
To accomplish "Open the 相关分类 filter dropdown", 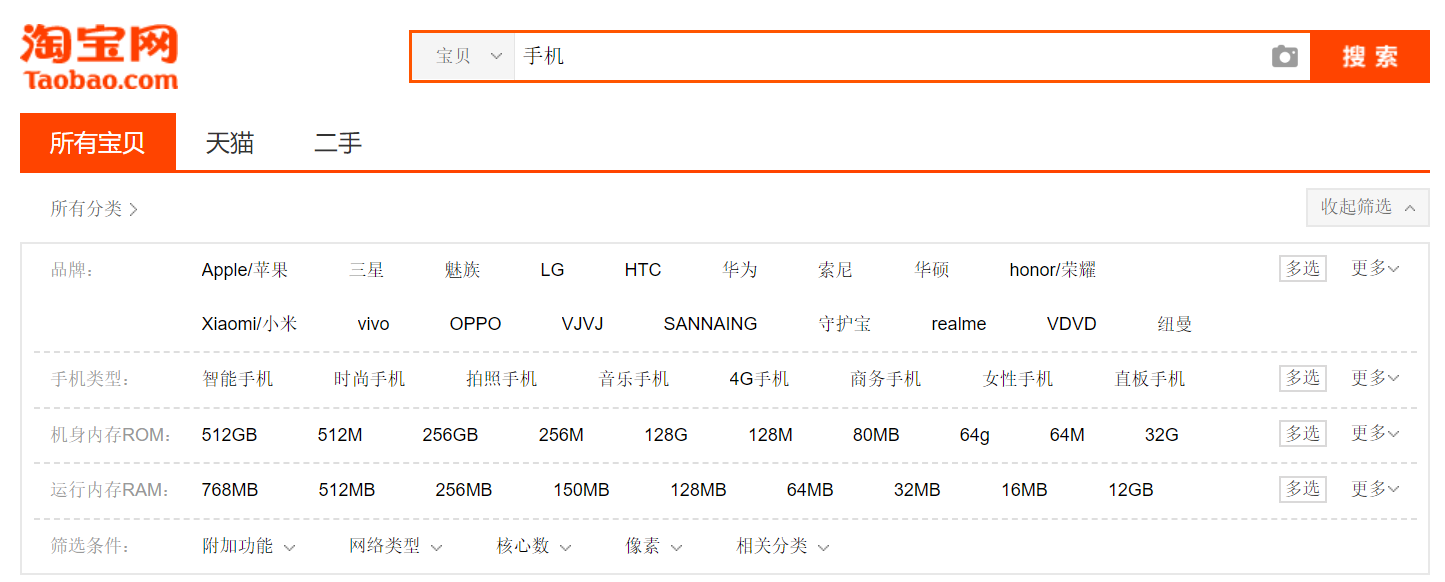I will (783, 546).
